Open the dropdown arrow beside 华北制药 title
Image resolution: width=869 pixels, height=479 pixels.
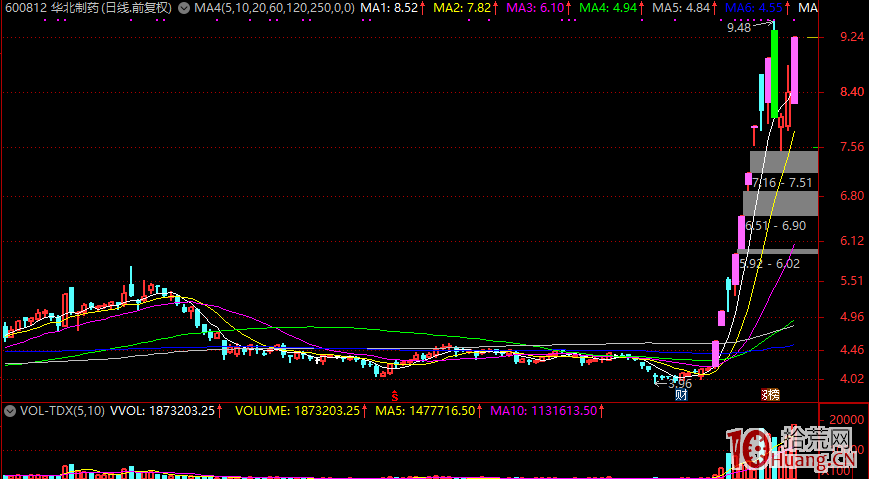click(x=183, y=8)
